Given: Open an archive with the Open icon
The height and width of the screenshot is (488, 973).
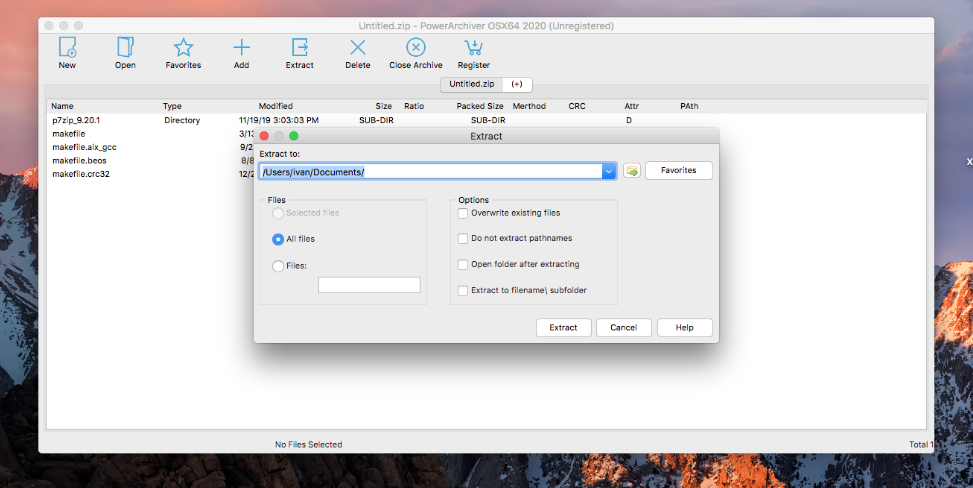Looking at the screenshot, I should [125, 47].
